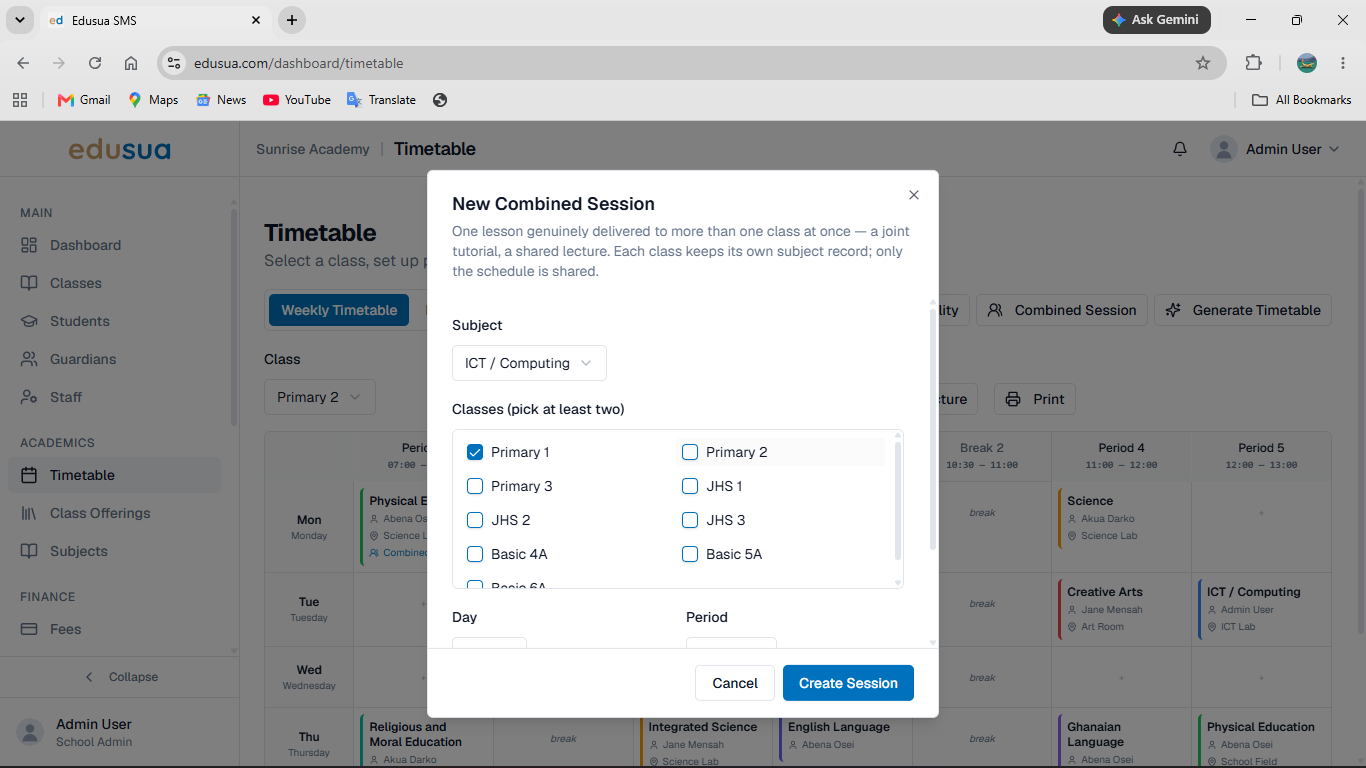1366x768 pixels.
Task: Open the apps grid in the bookmarks bar
Action: pos(19,100)
